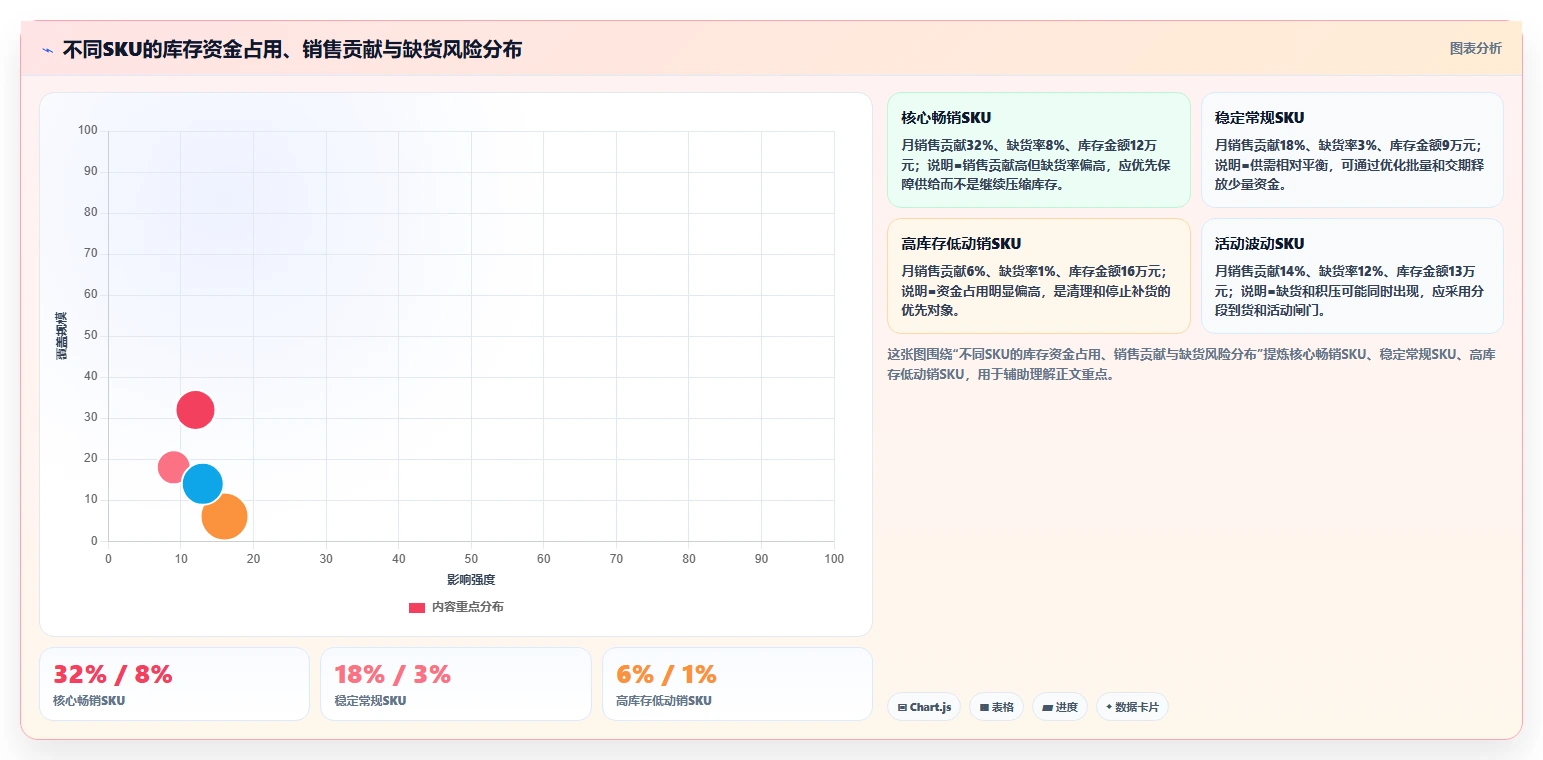
Task: Click the x-axis tick value 50
Action: tap(471, 559)
